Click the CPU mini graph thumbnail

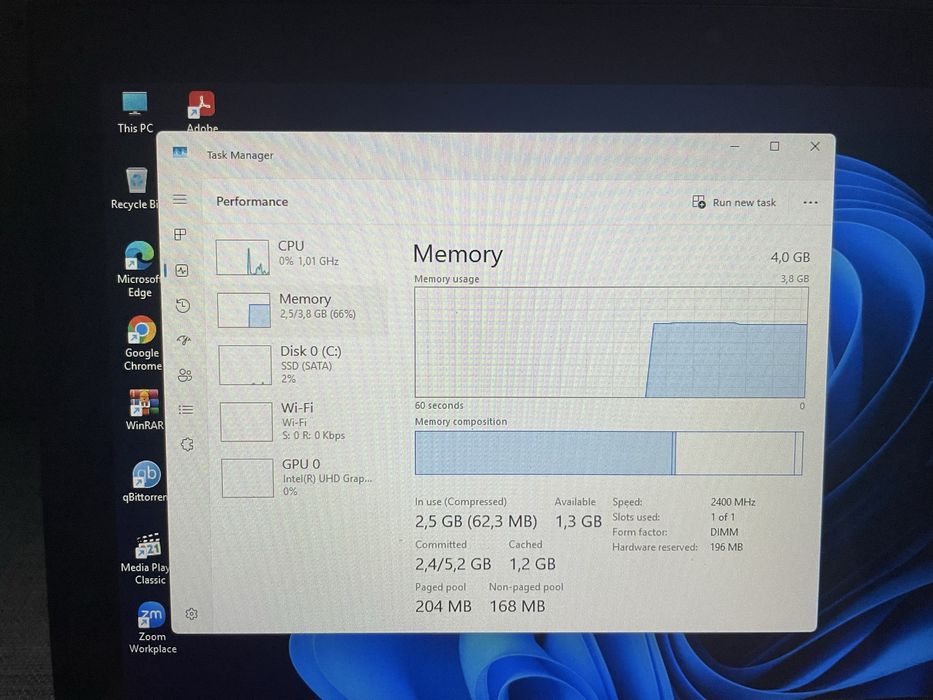[242, 257]
